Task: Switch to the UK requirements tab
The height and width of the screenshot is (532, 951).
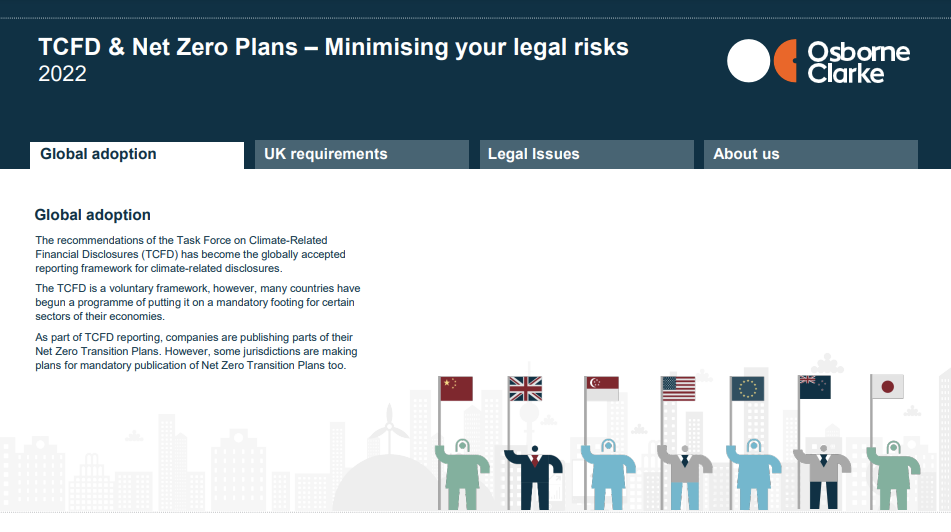Action: coord(361,155)
